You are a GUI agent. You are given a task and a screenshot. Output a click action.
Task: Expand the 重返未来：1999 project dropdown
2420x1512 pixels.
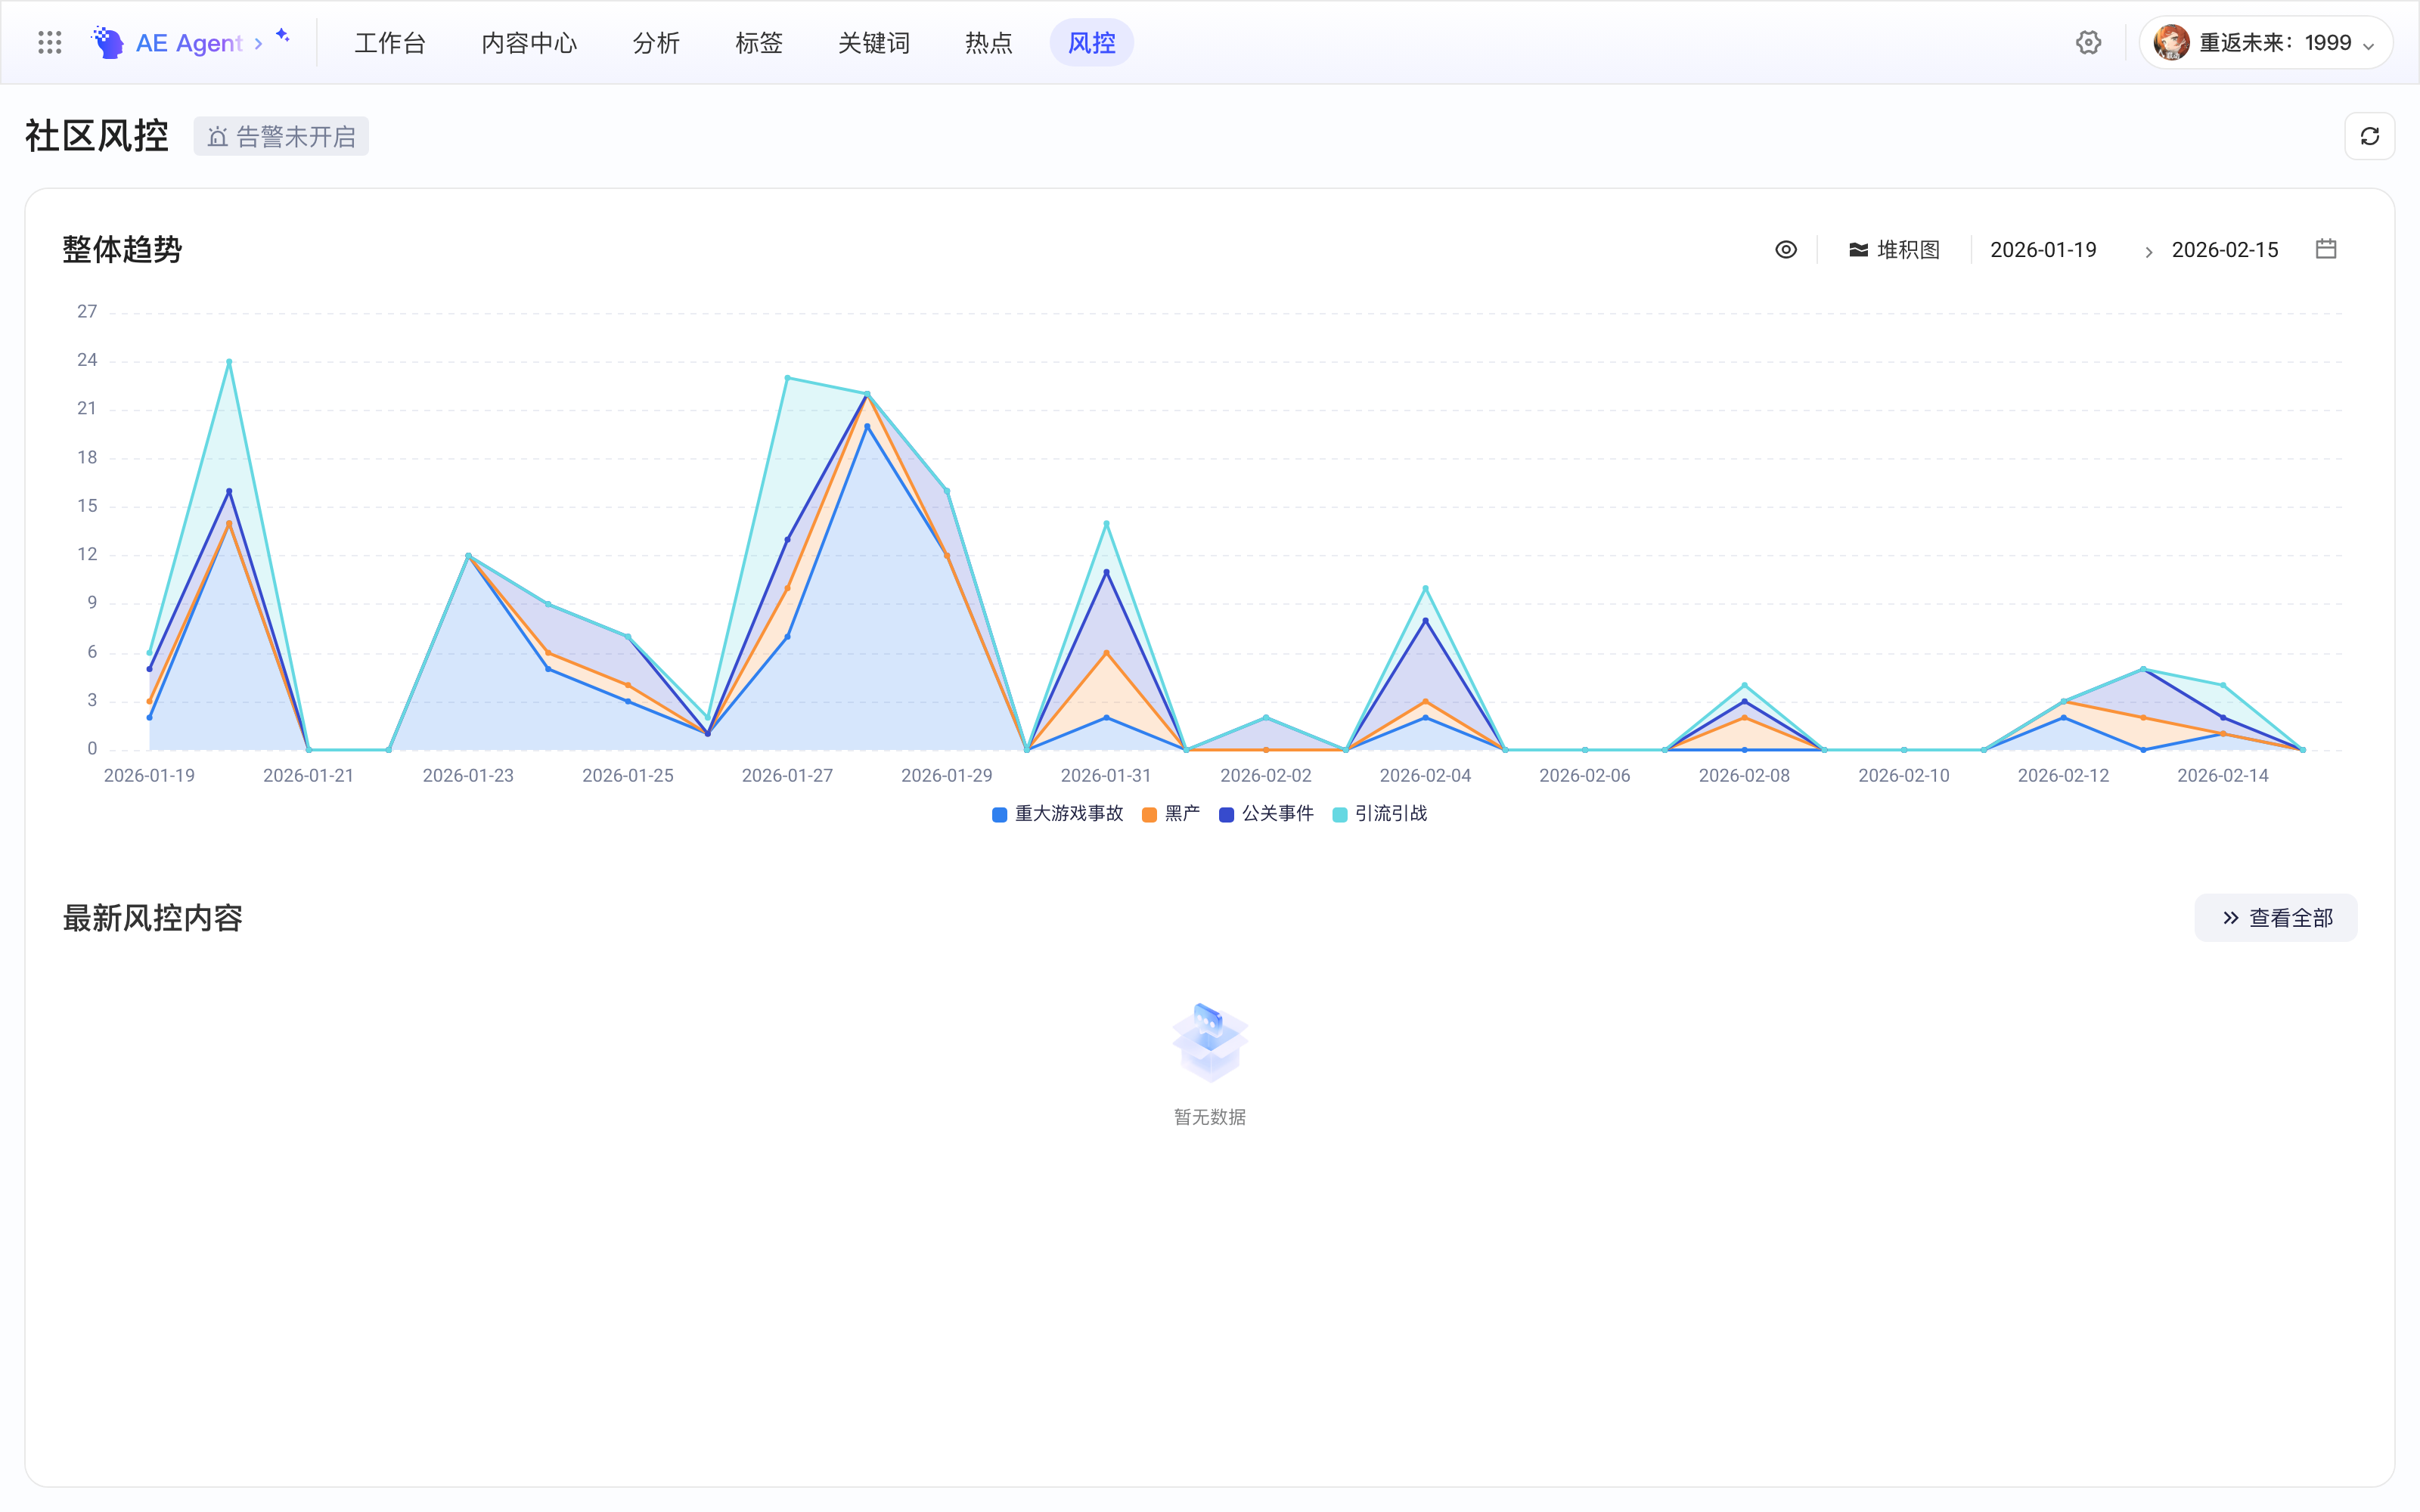(2265, 42)
